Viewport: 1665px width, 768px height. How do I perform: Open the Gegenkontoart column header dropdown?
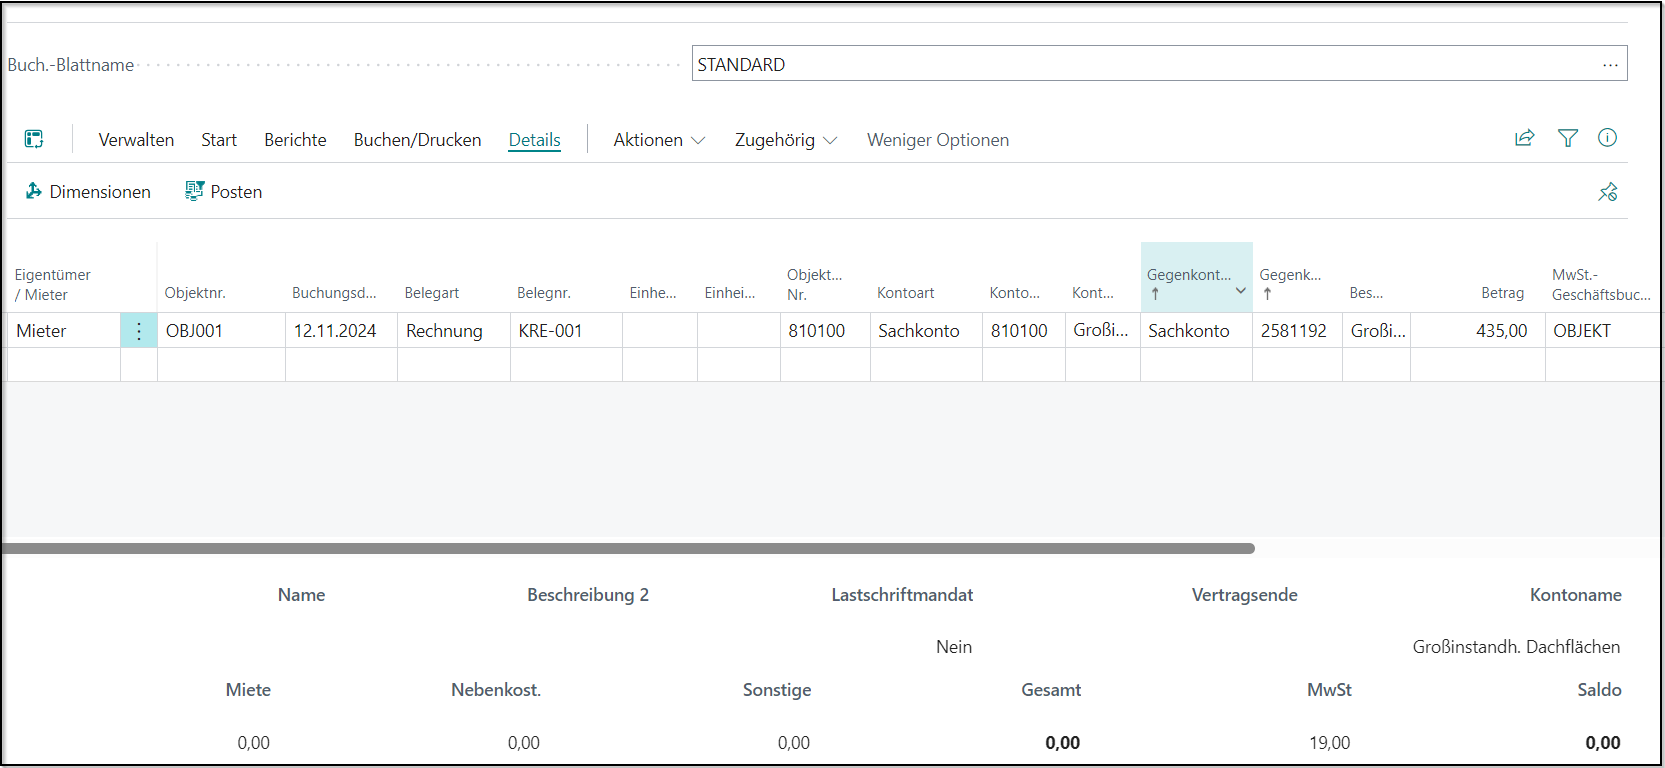[1240, 291]
